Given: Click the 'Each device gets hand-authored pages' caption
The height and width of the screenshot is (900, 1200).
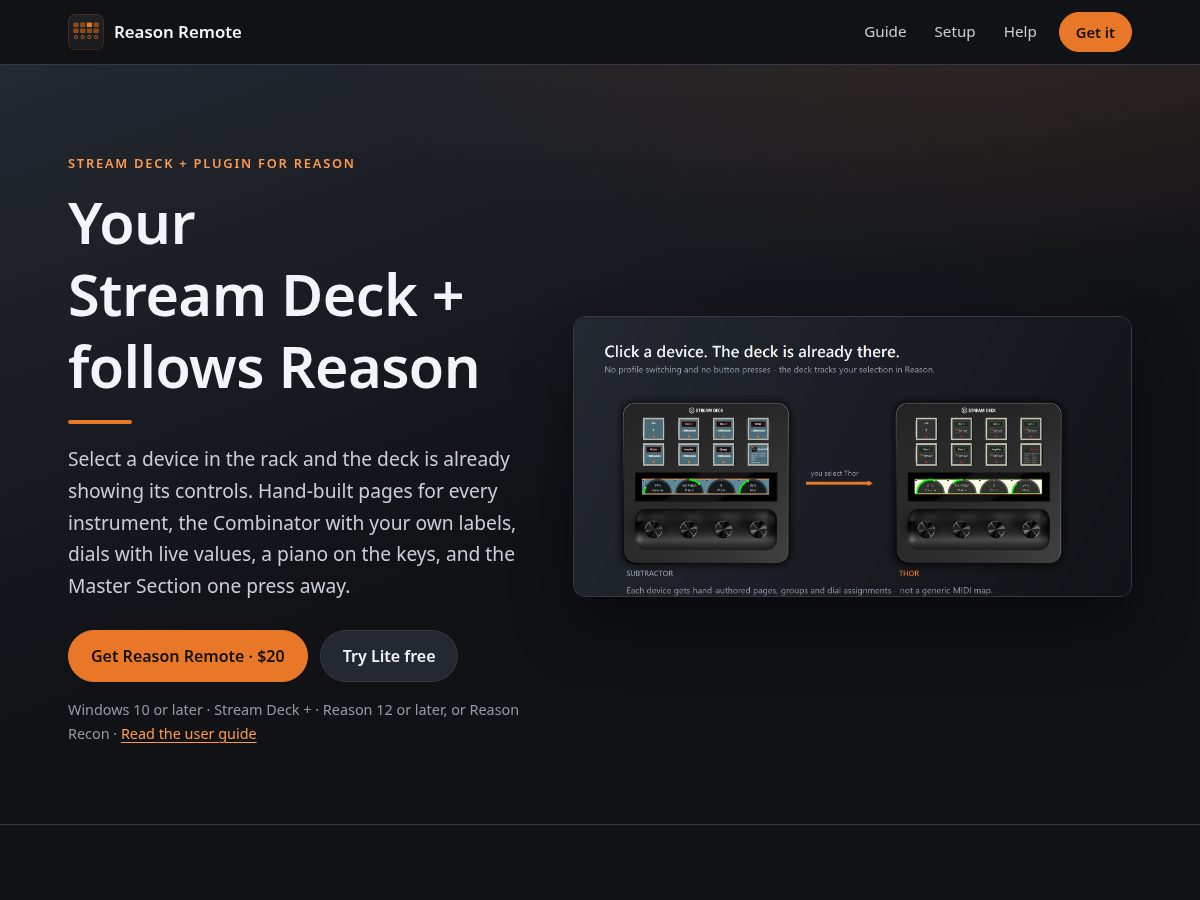Looking at the screenshot, I should (x=809, y=591).
